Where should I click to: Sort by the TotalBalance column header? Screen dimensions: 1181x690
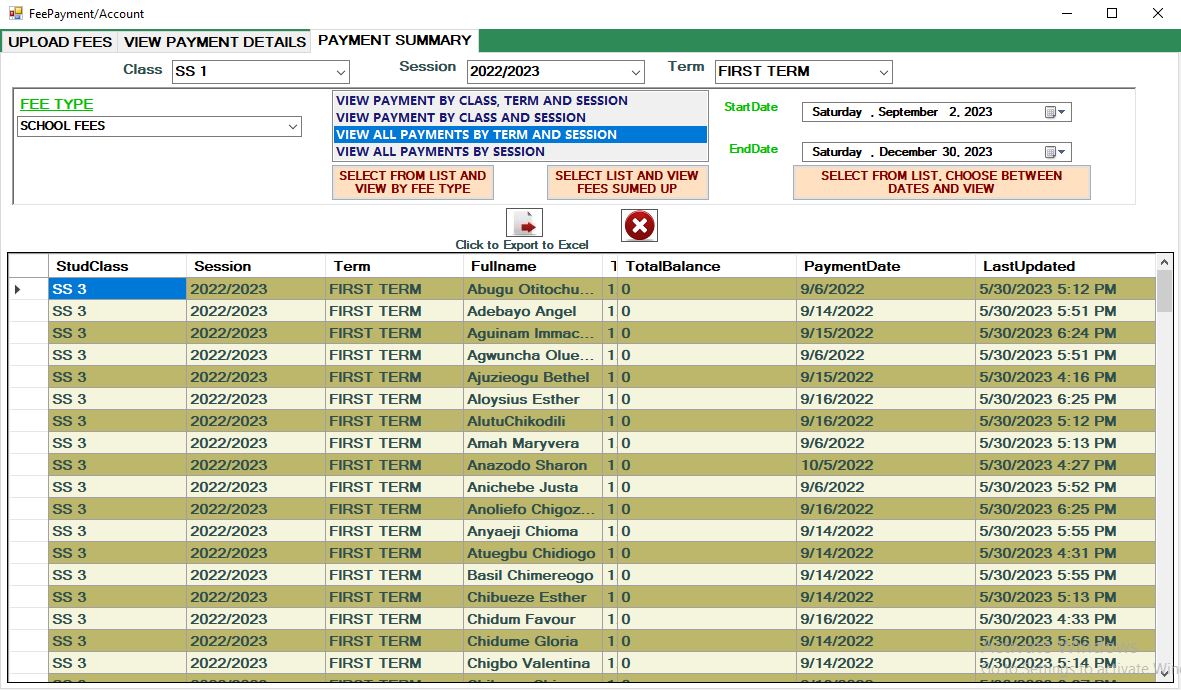pyautogui.click(x=707, y=266)
